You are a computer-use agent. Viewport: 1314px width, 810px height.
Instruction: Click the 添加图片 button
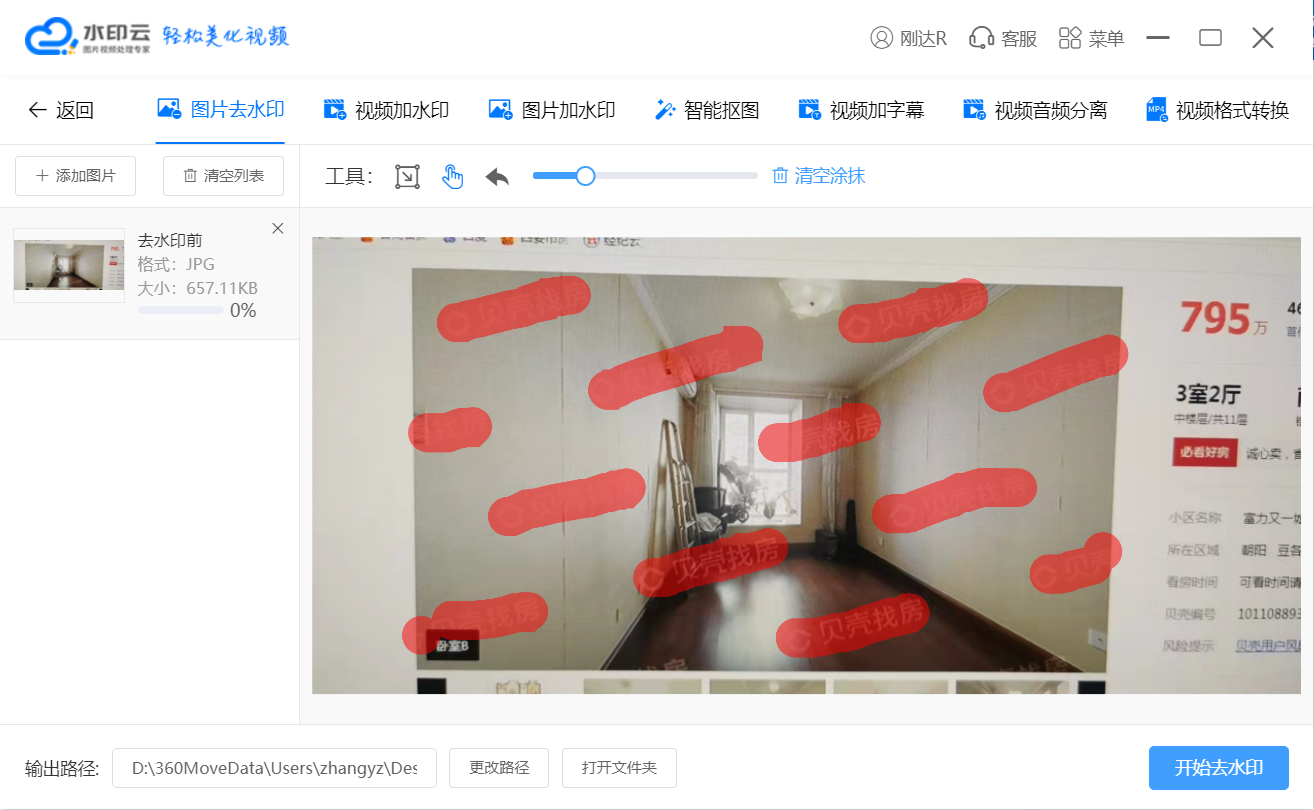[x=76, y=176]
